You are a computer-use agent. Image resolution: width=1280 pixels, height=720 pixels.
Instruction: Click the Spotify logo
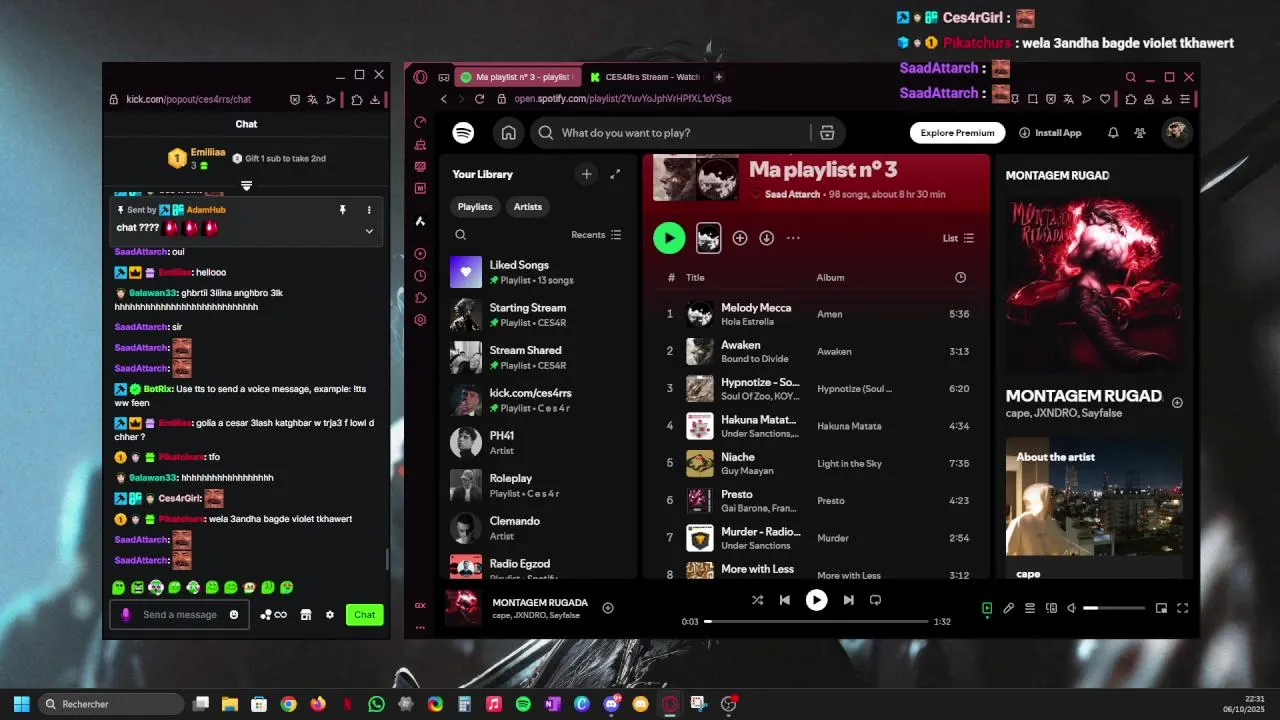click(463, 133)
